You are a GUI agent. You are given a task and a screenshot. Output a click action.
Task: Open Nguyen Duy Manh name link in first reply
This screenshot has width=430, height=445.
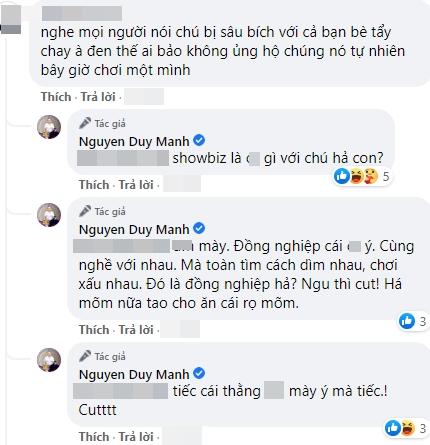point(134,142)
